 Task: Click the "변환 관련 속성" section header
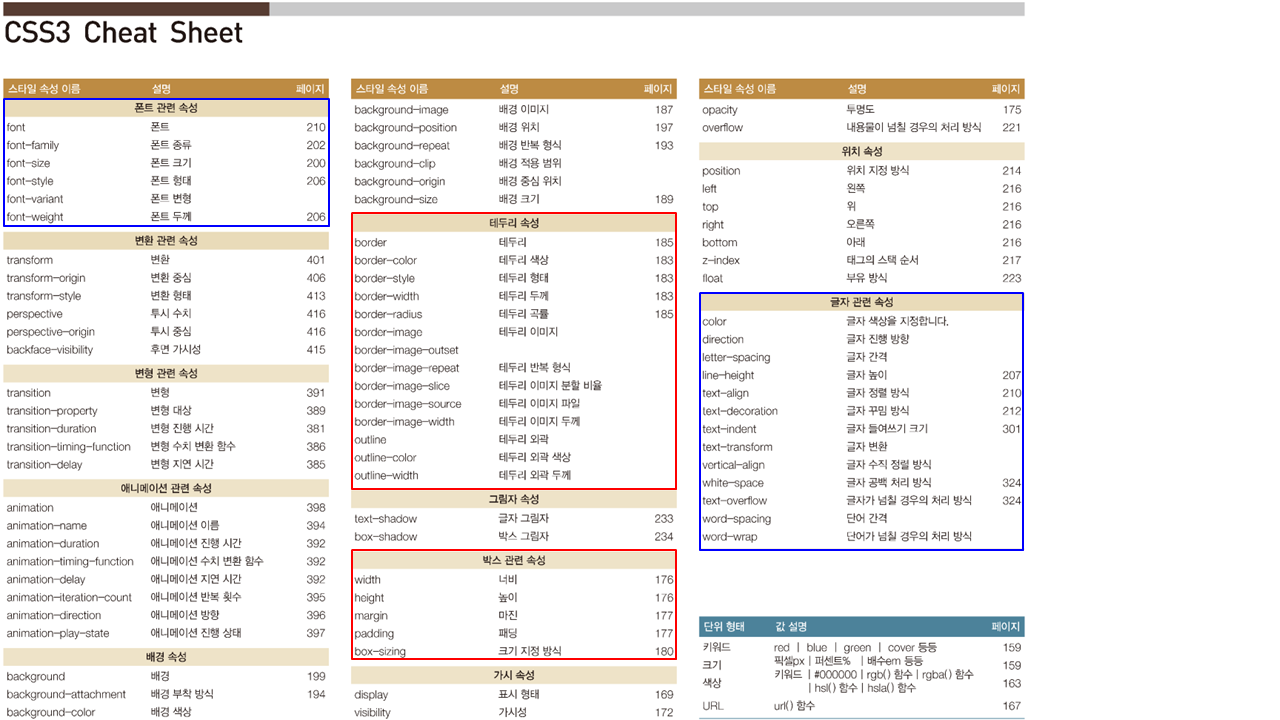click(x=166, y=241)
